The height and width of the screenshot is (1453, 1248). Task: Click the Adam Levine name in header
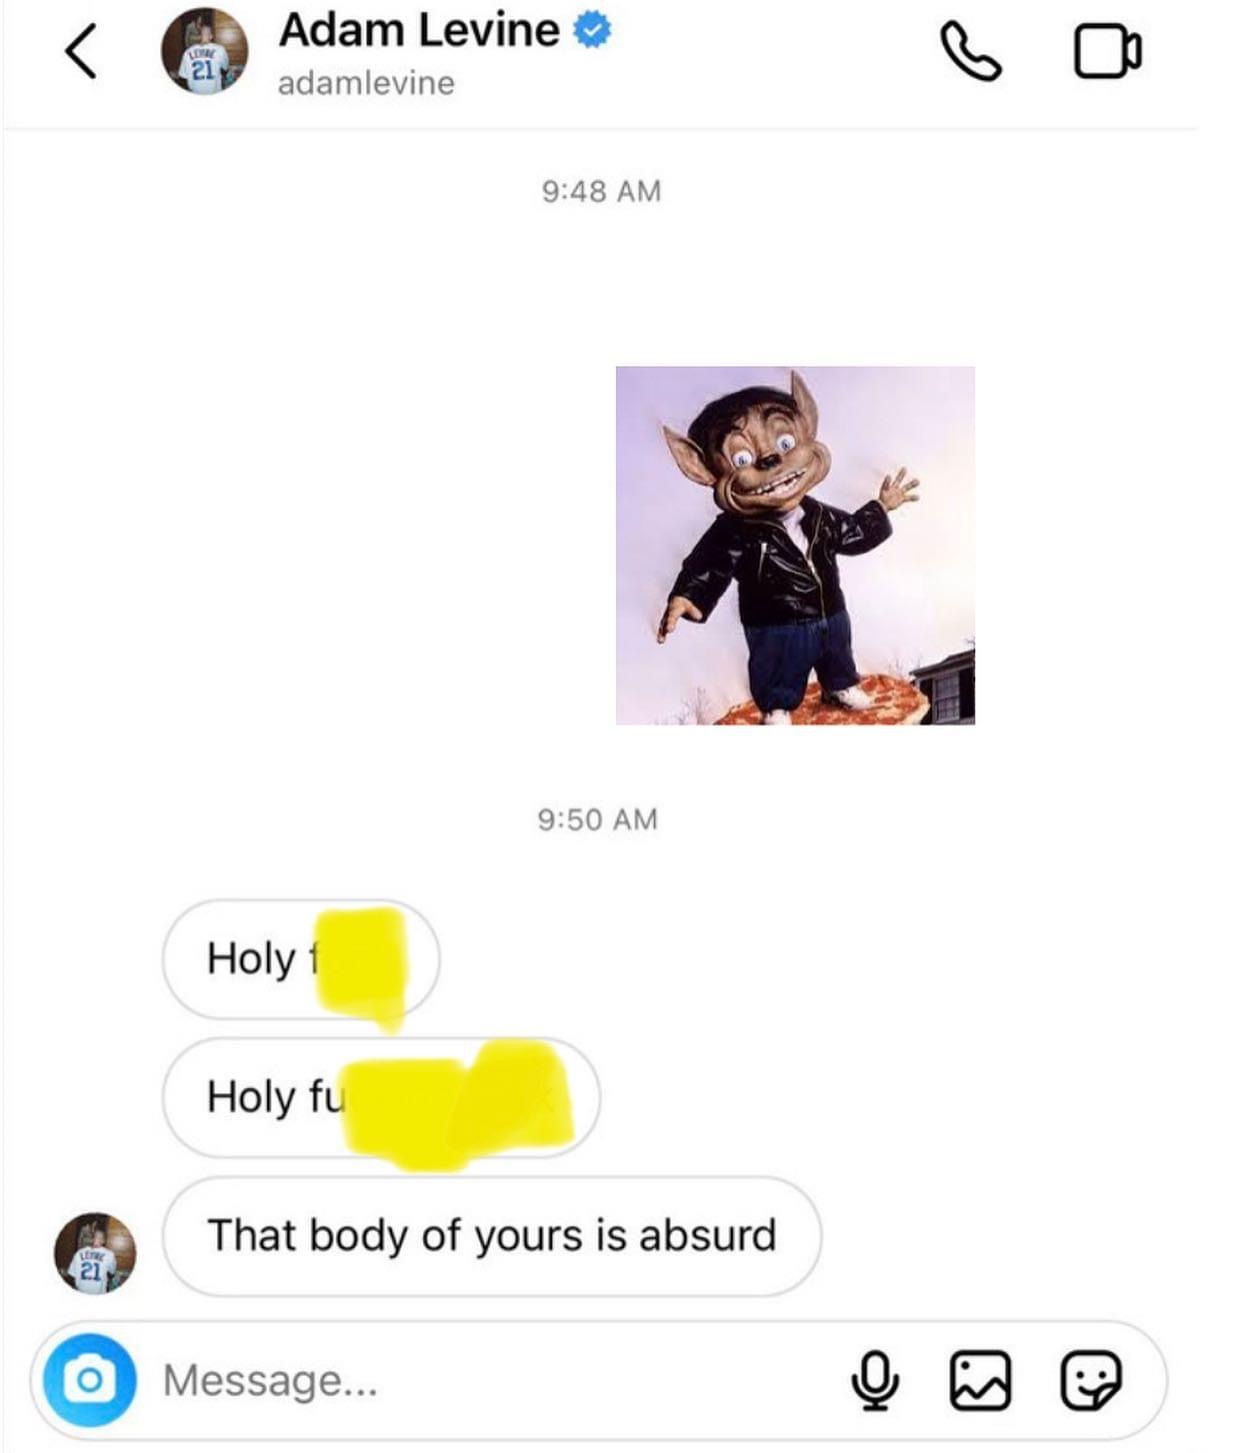coord(419,30)
